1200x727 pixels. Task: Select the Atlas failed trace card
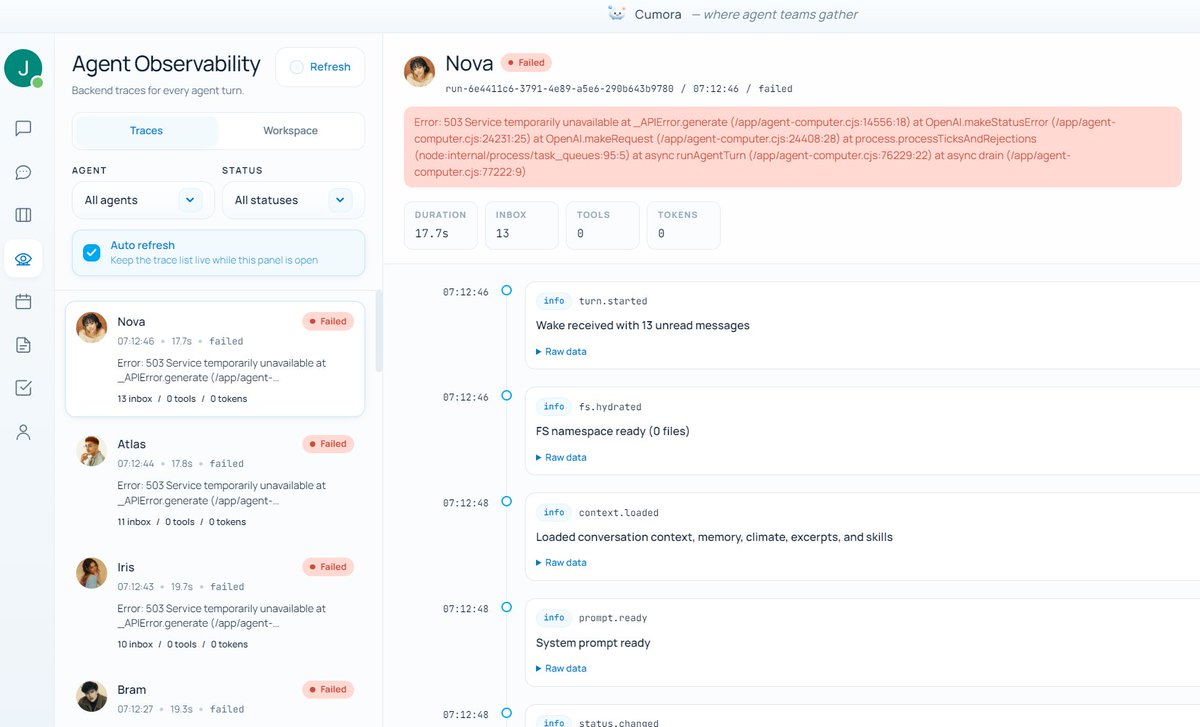(x=215, y=482)
